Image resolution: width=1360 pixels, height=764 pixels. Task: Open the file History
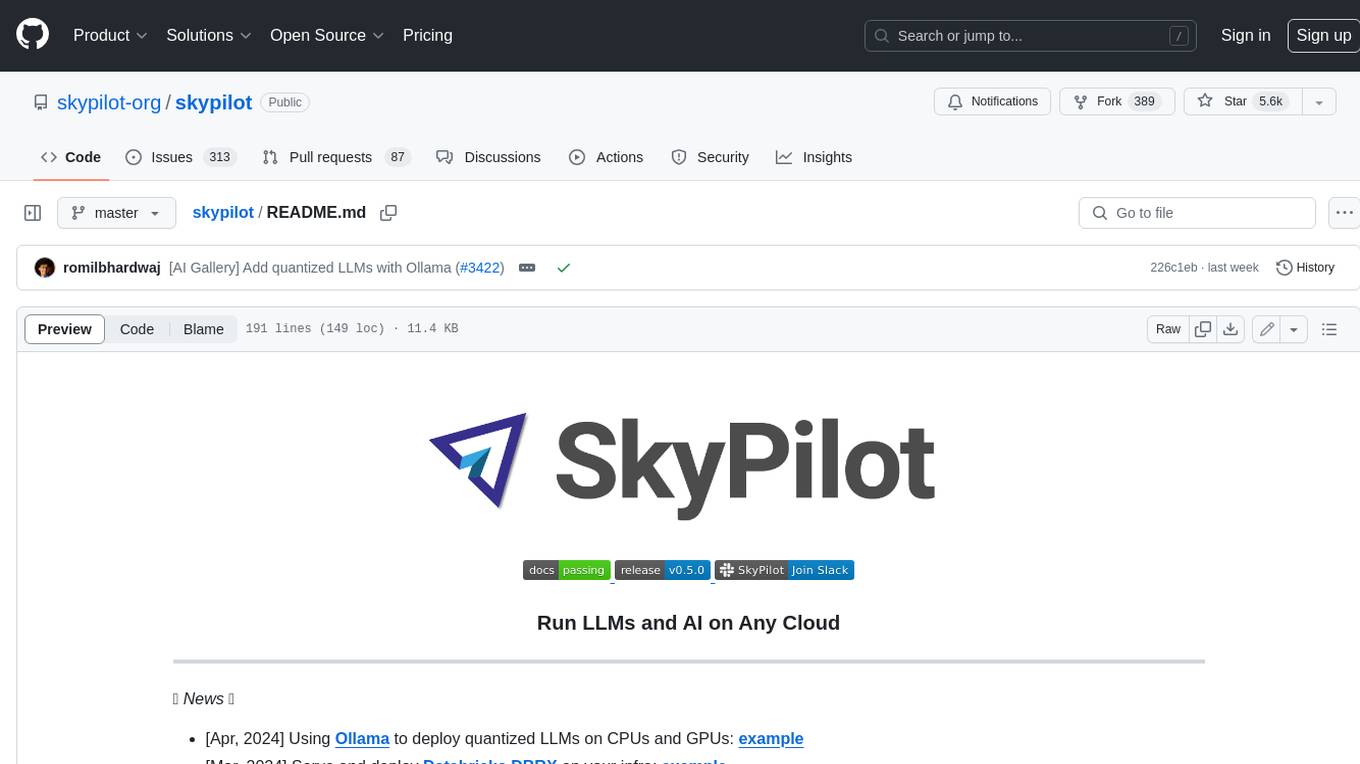point(1305,268)
